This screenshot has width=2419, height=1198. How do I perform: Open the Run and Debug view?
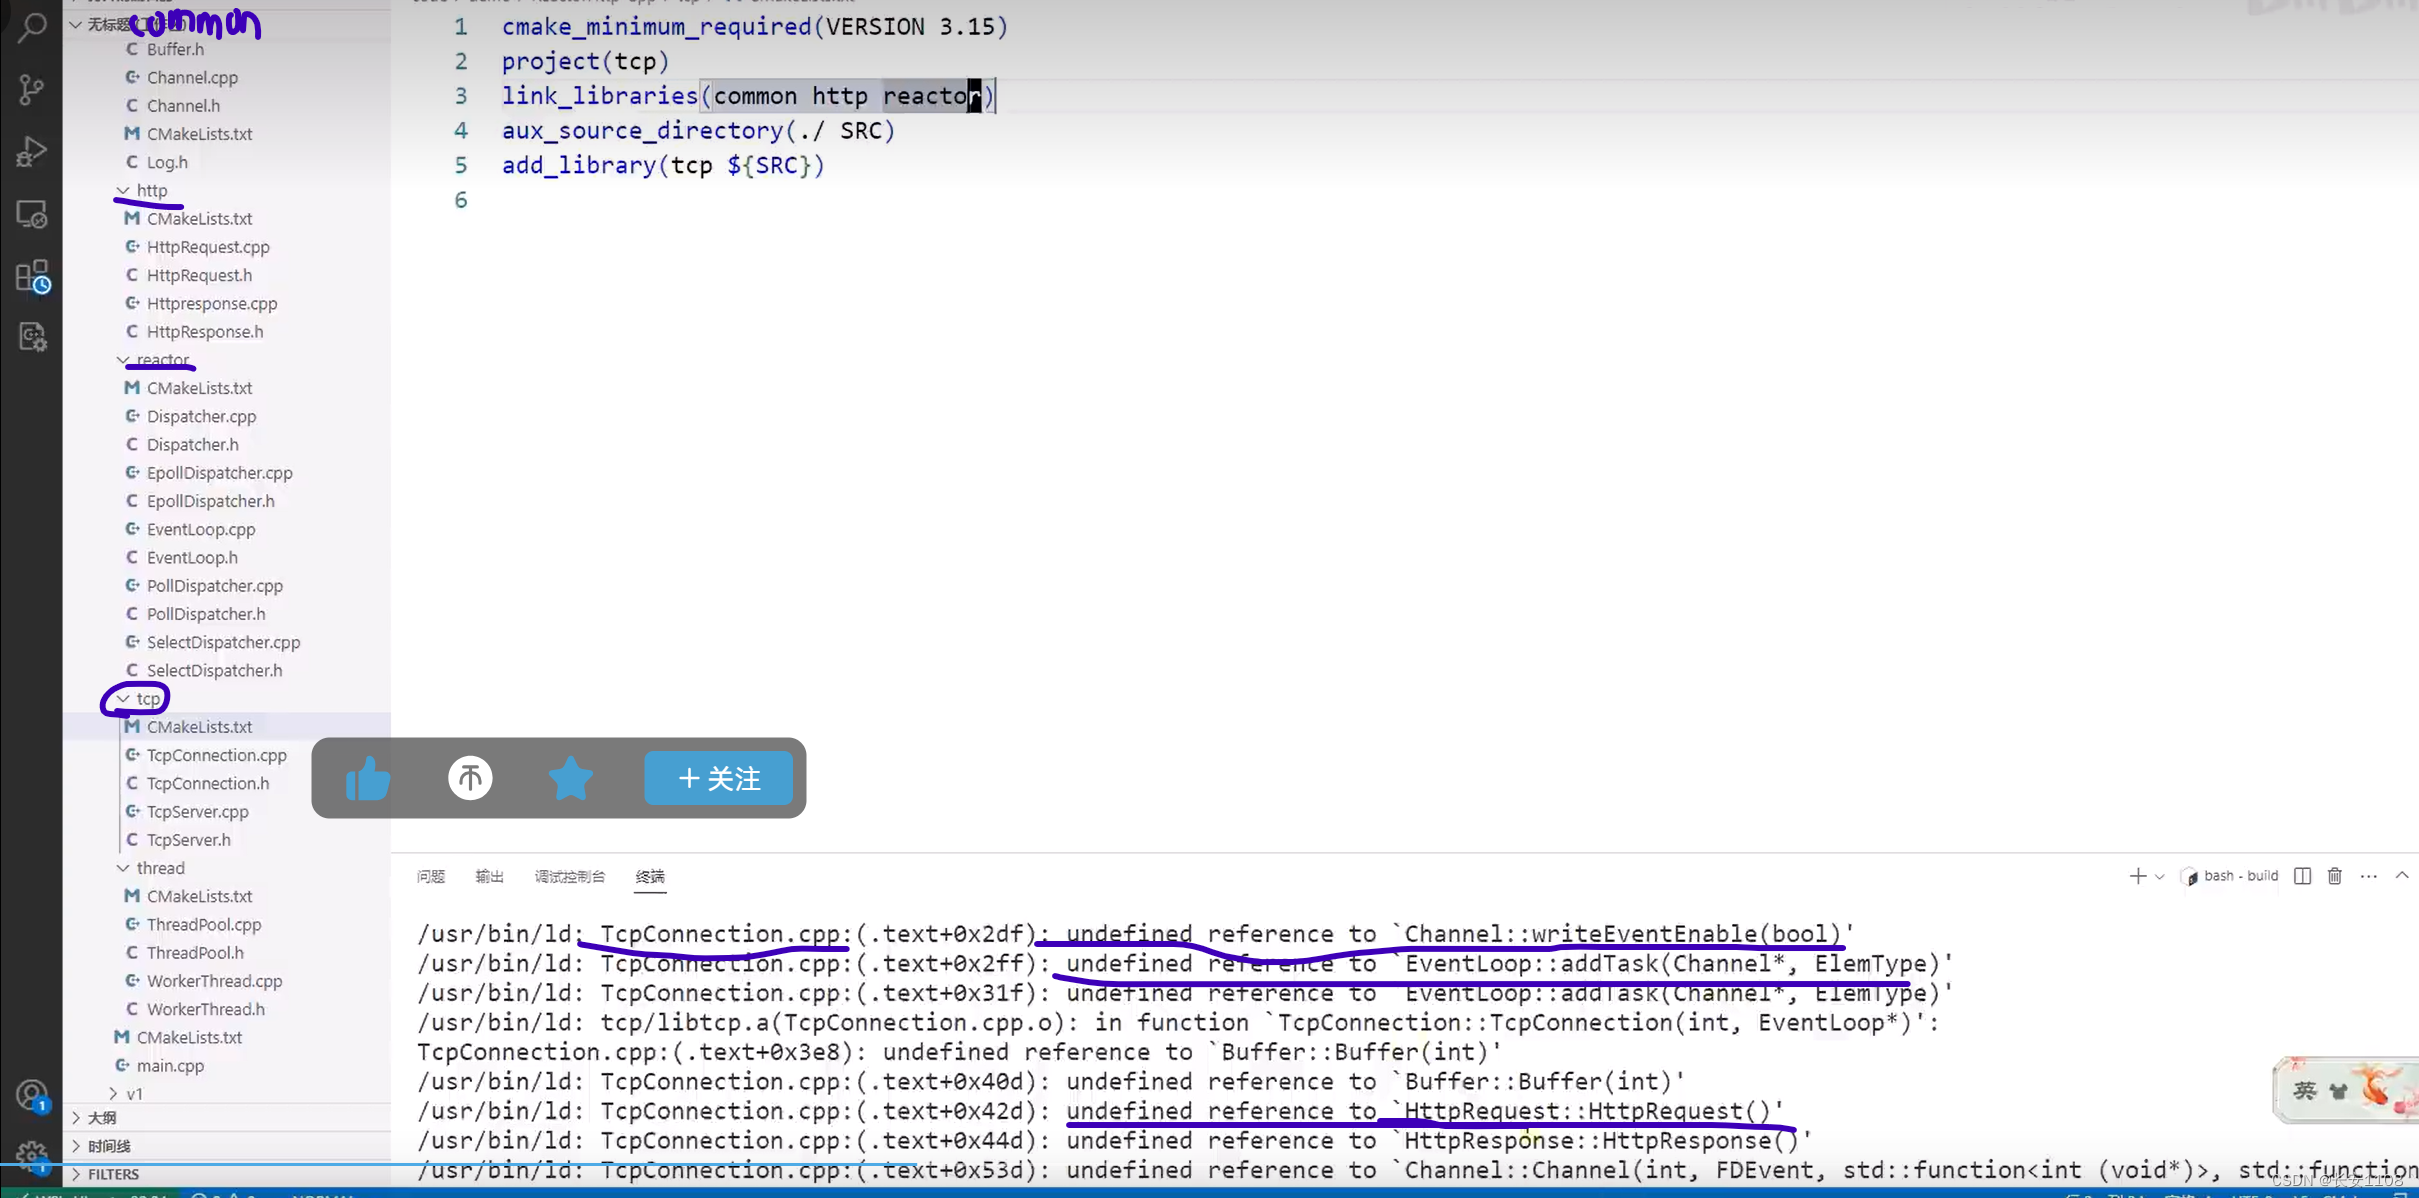32,152
